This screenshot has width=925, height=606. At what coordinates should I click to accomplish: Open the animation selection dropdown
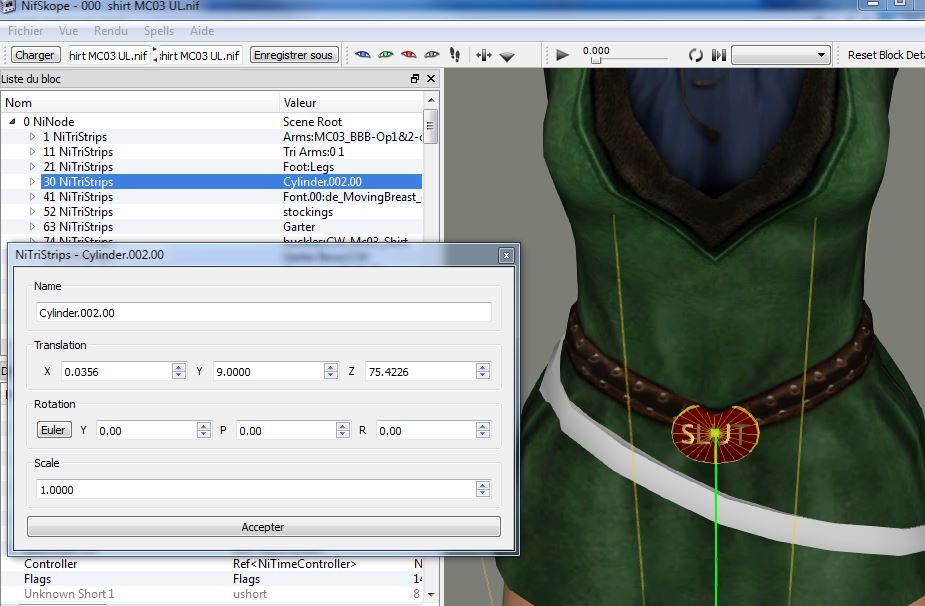[781, 55]
